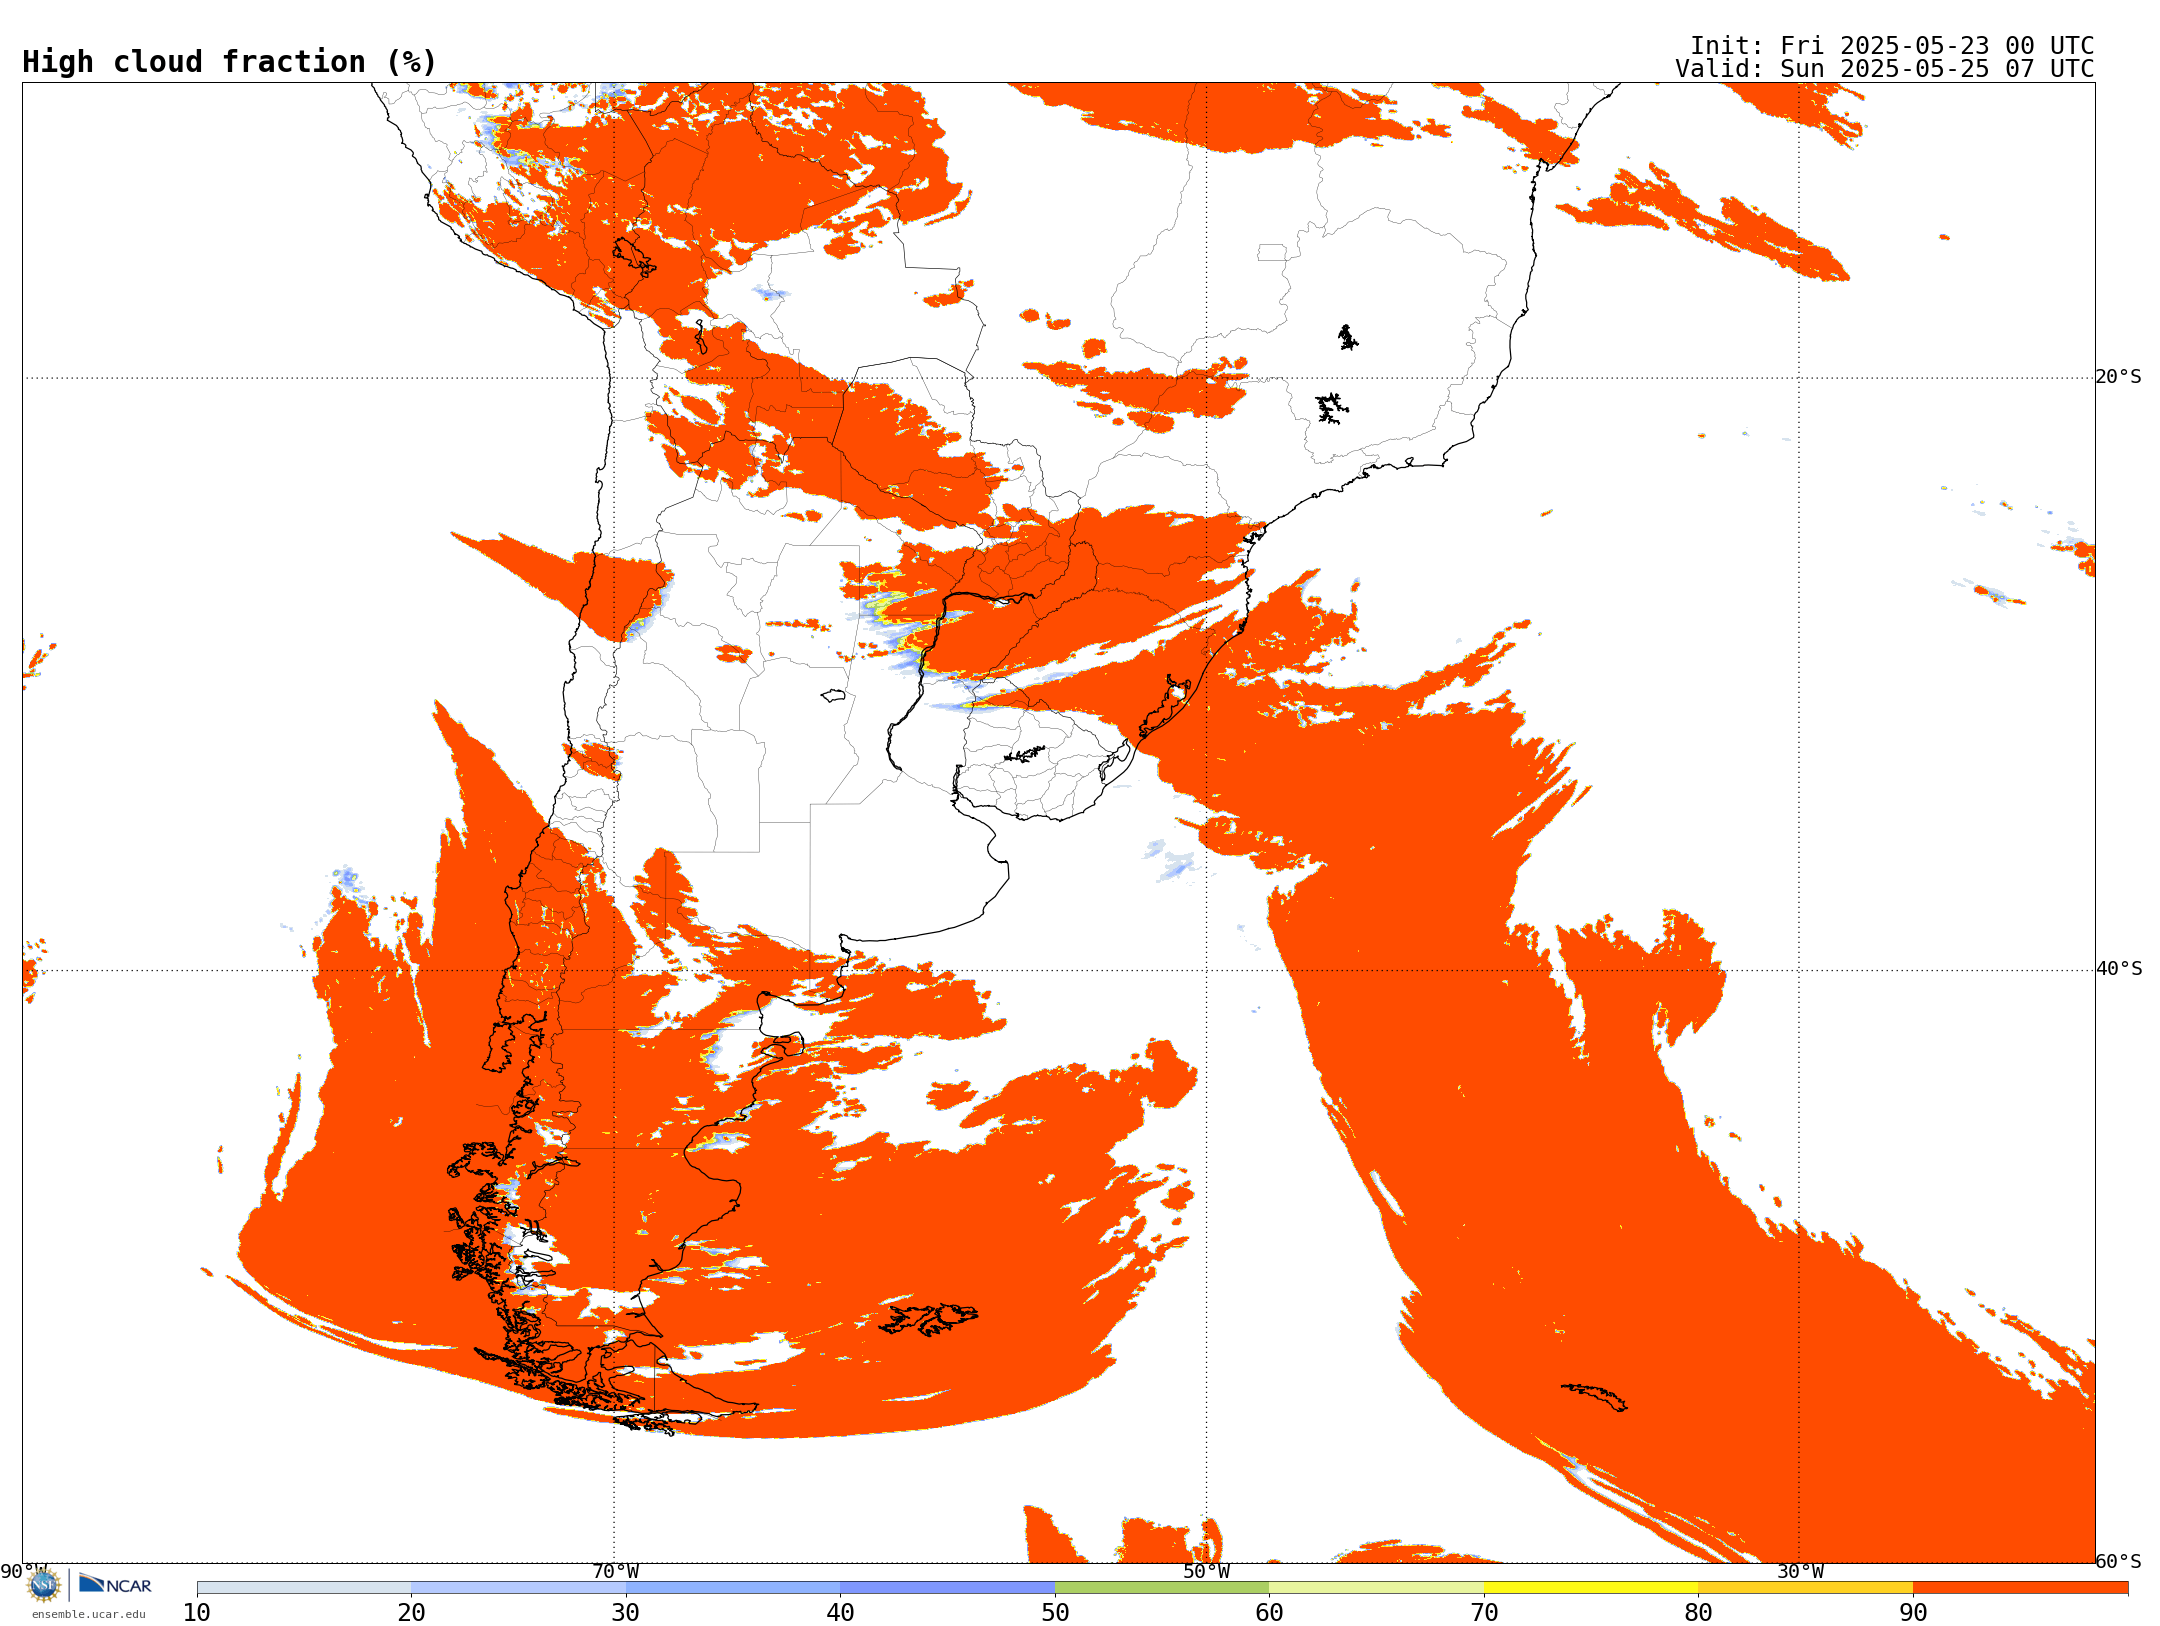Click the colorbar tick label 30

626,1613
